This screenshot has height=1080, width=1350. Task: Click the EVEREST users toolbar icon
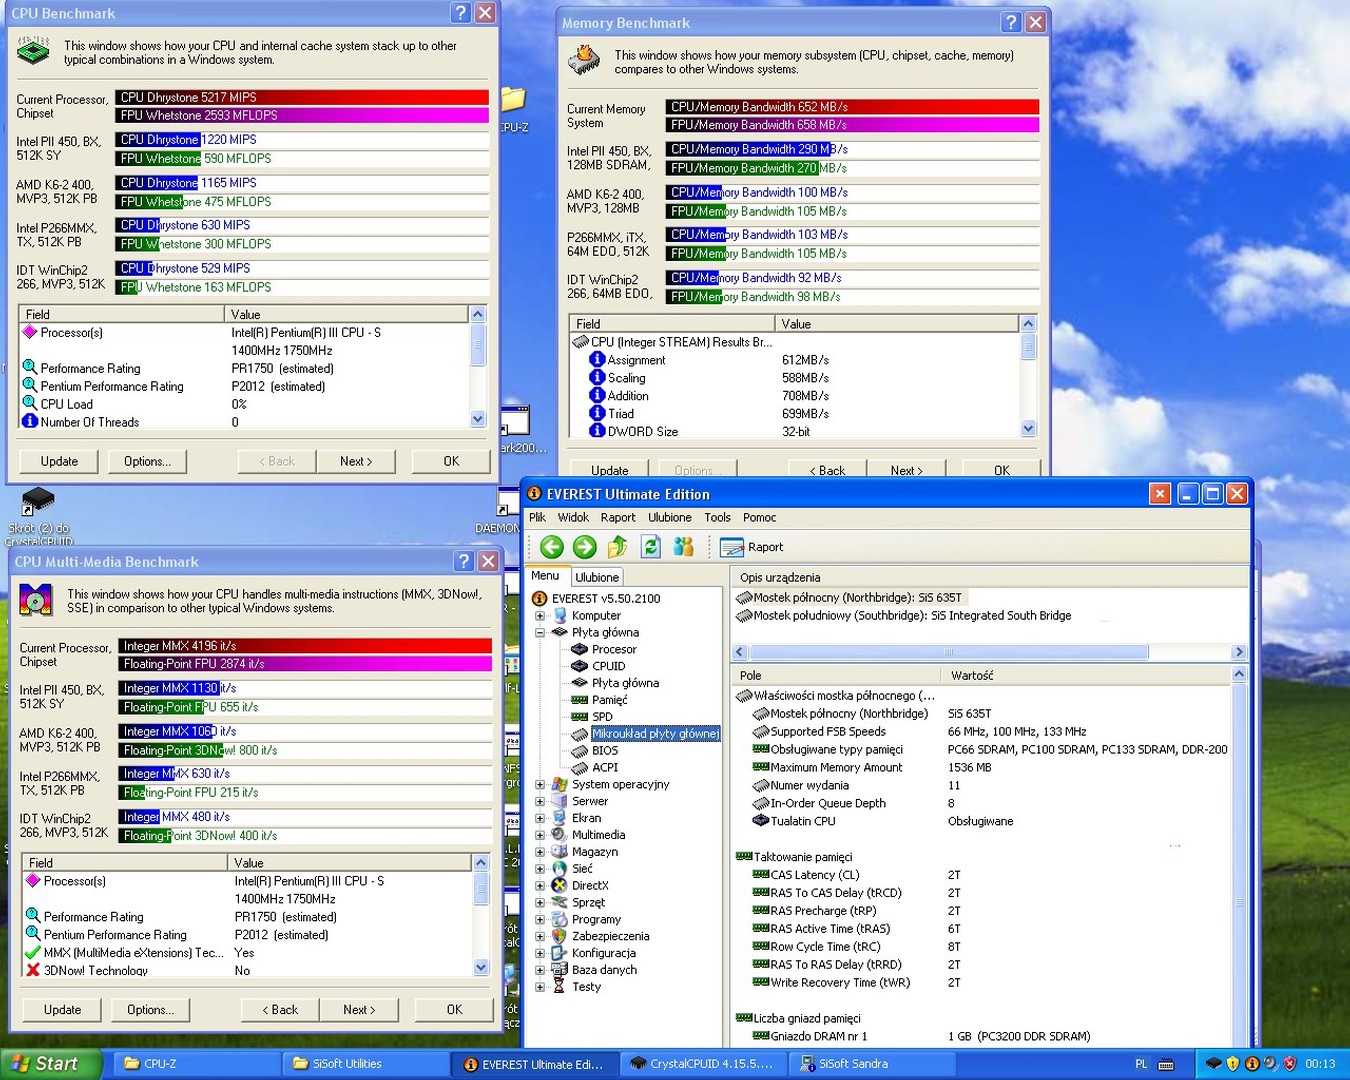[x=684, y=546]
